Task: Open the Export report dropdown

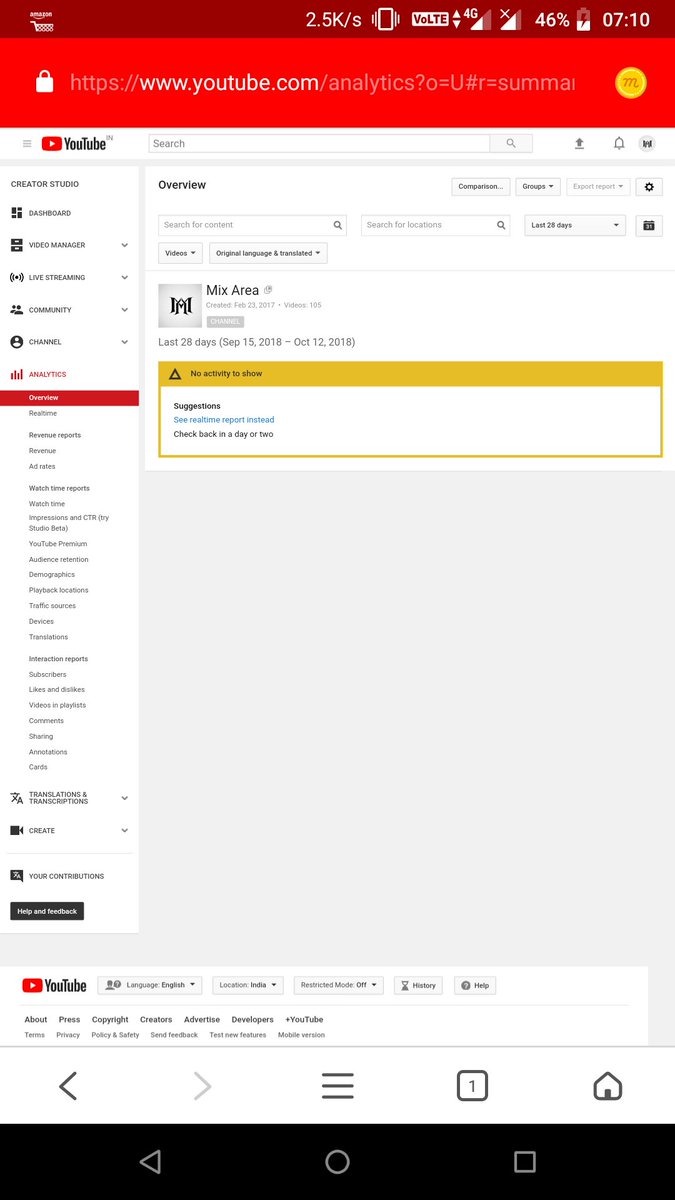Action: pyautogui.click(x=598, y=187)
